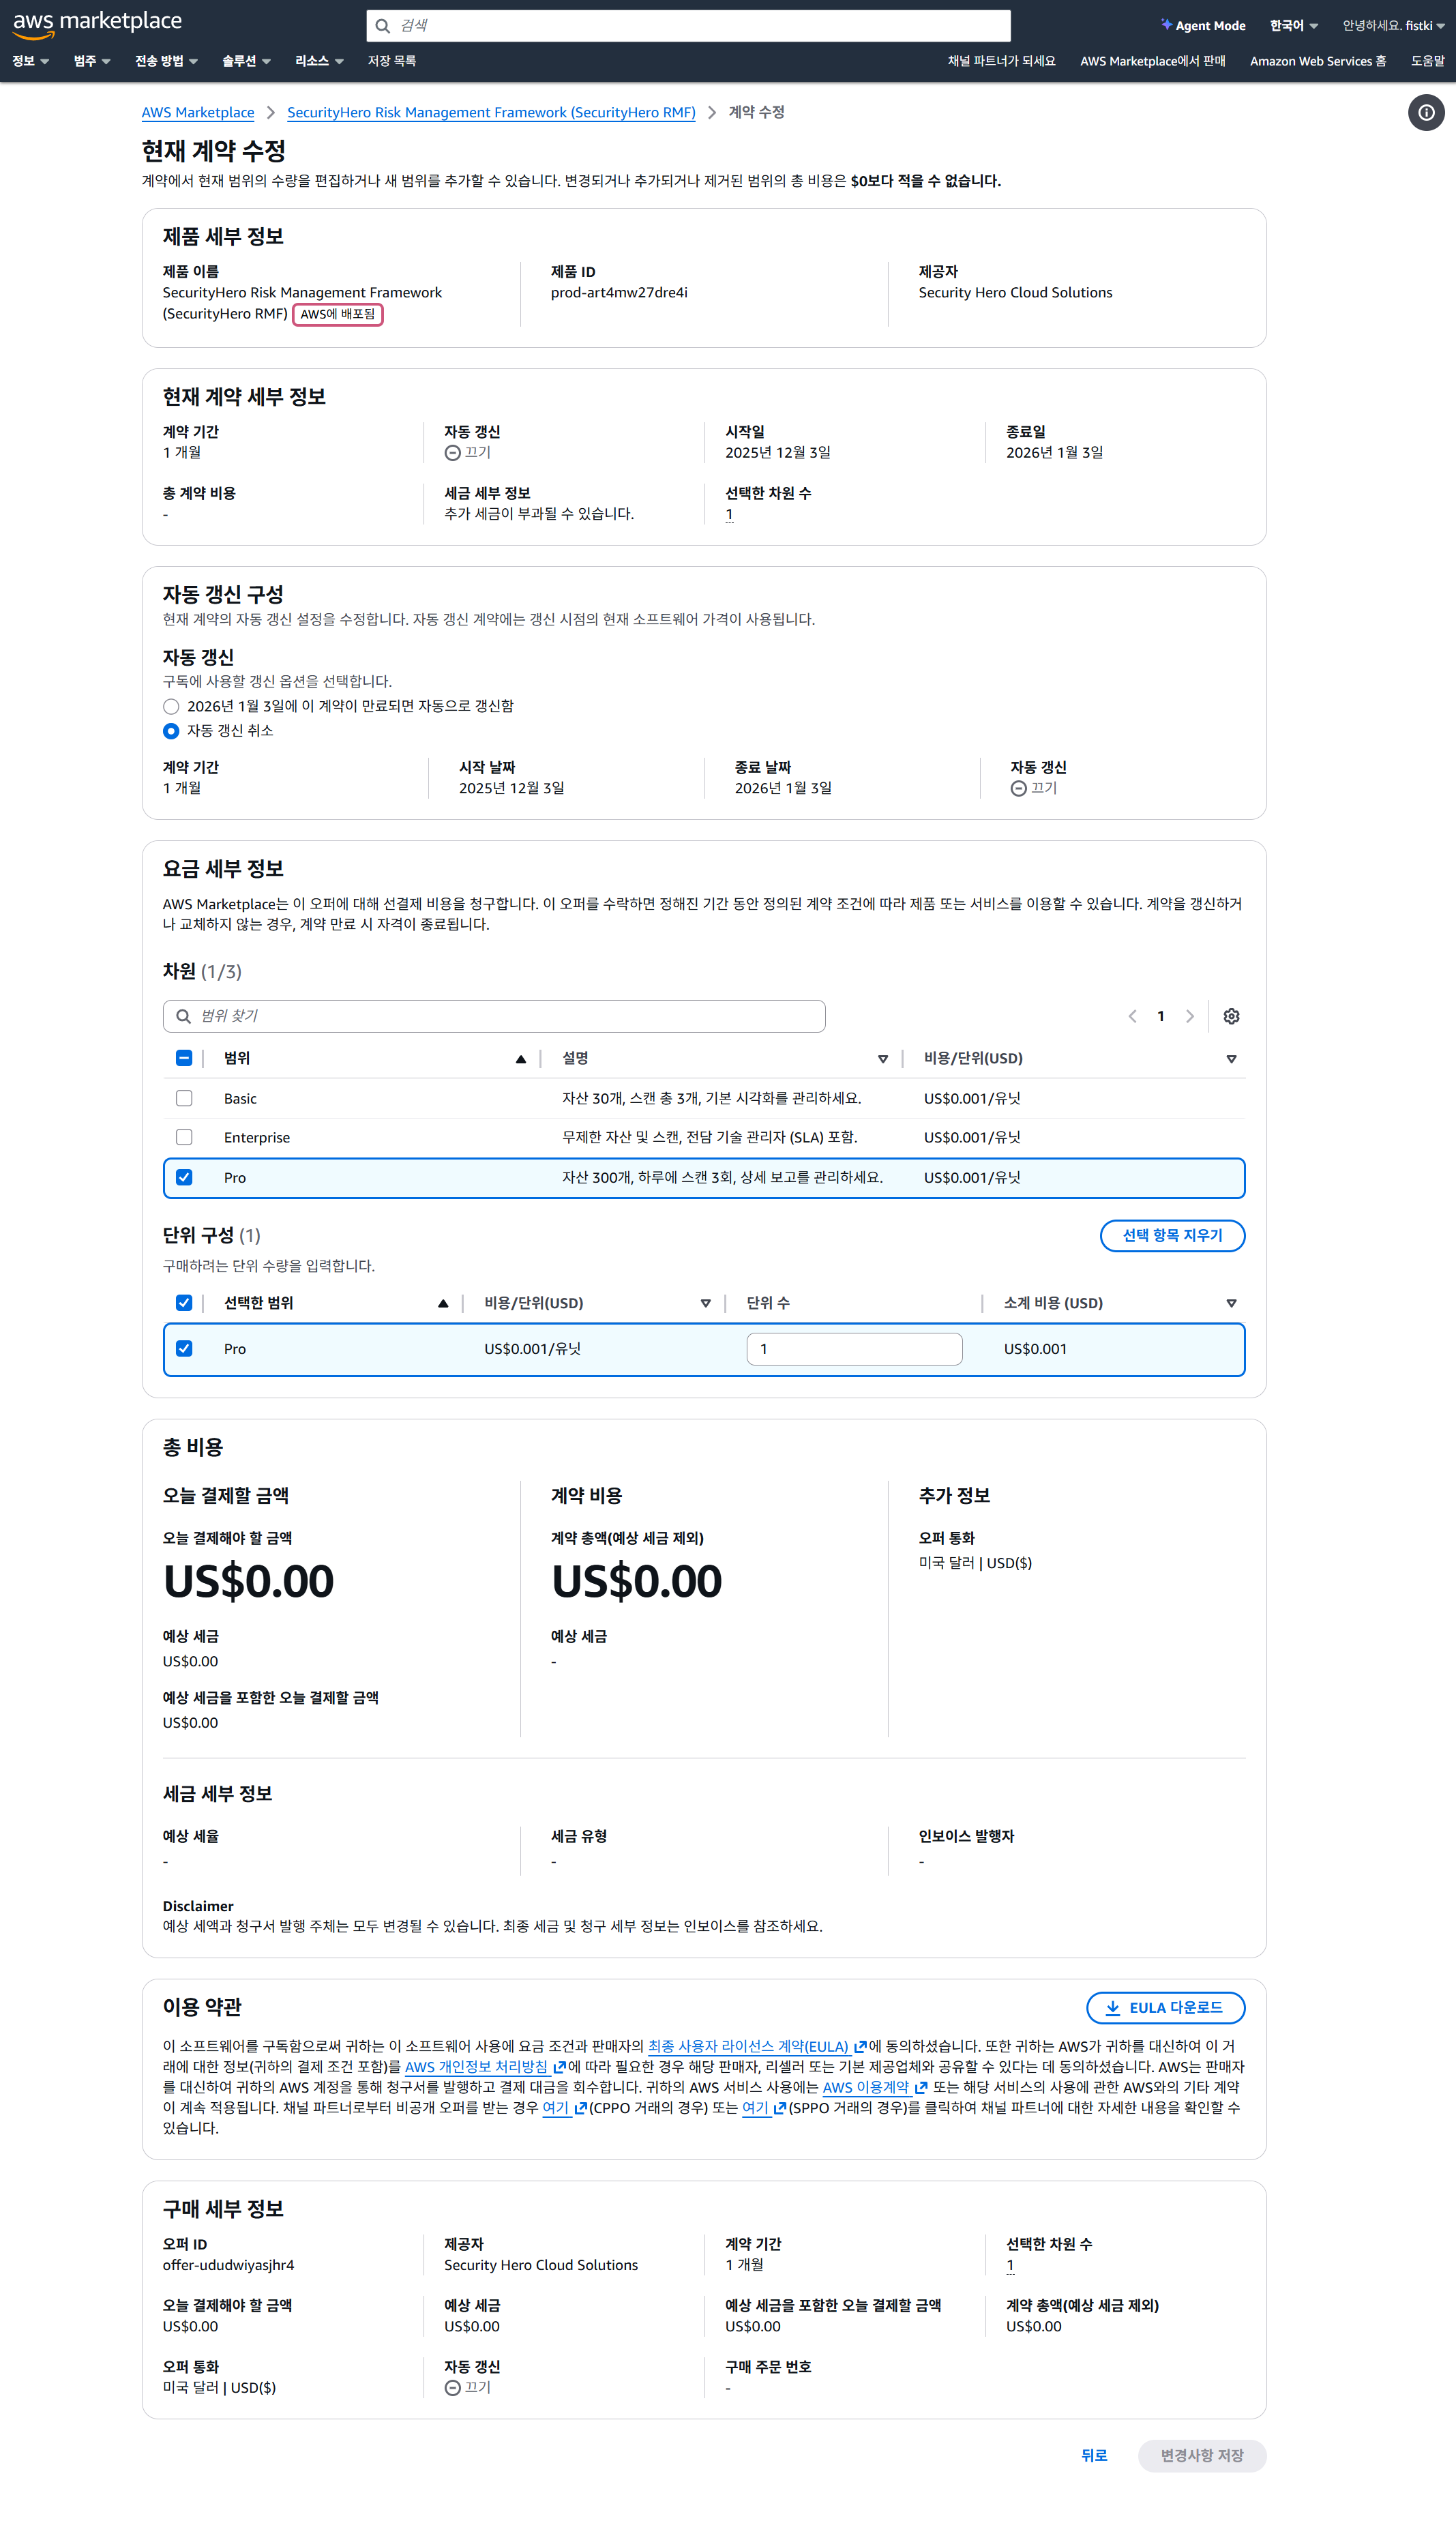Open the 여기 link for SPPO 거래

(764, 2108)
